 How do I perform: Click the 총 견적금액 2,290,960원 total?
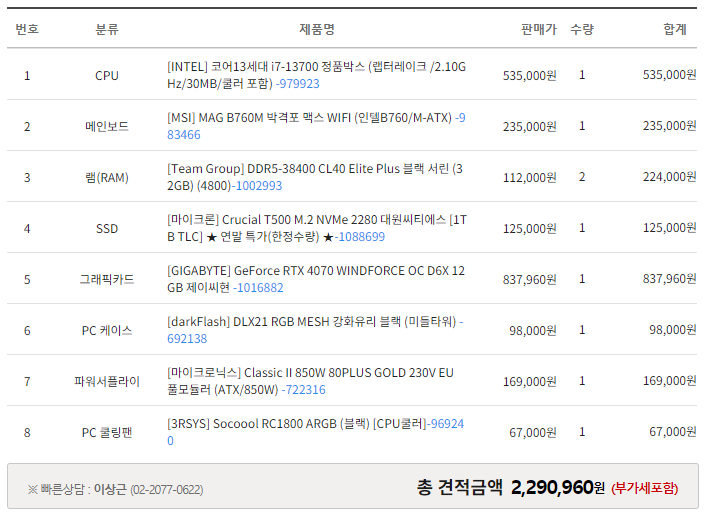511,488
